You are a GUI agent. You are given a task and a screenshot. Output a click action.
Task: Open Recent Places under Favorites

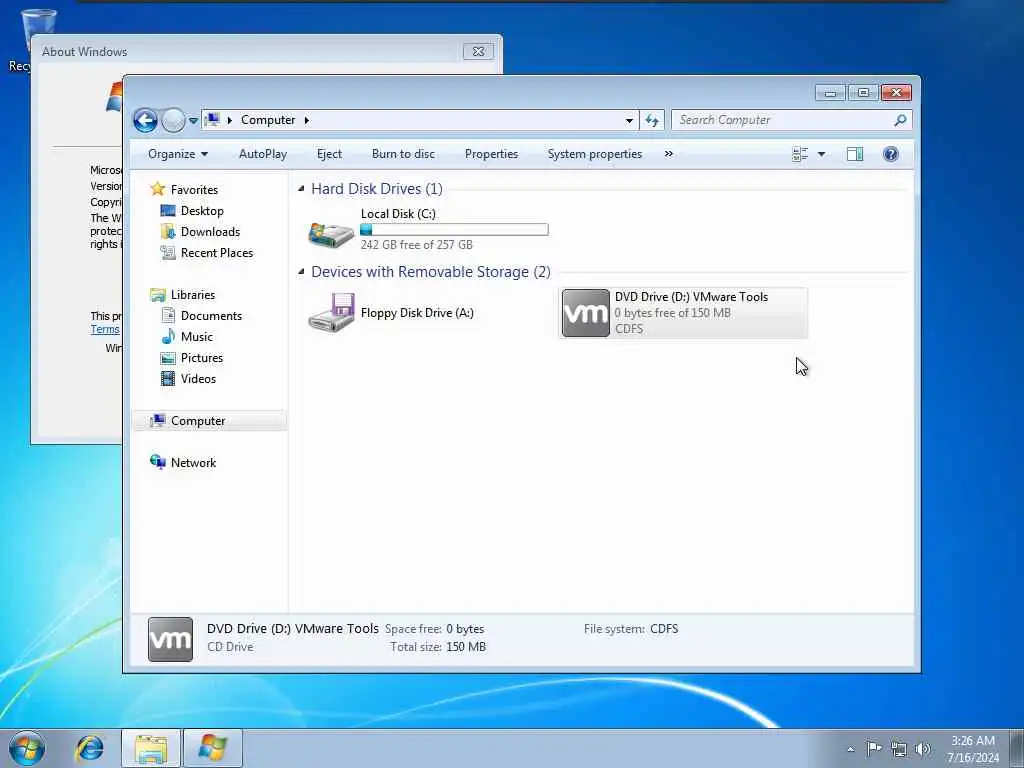[217, 253]
